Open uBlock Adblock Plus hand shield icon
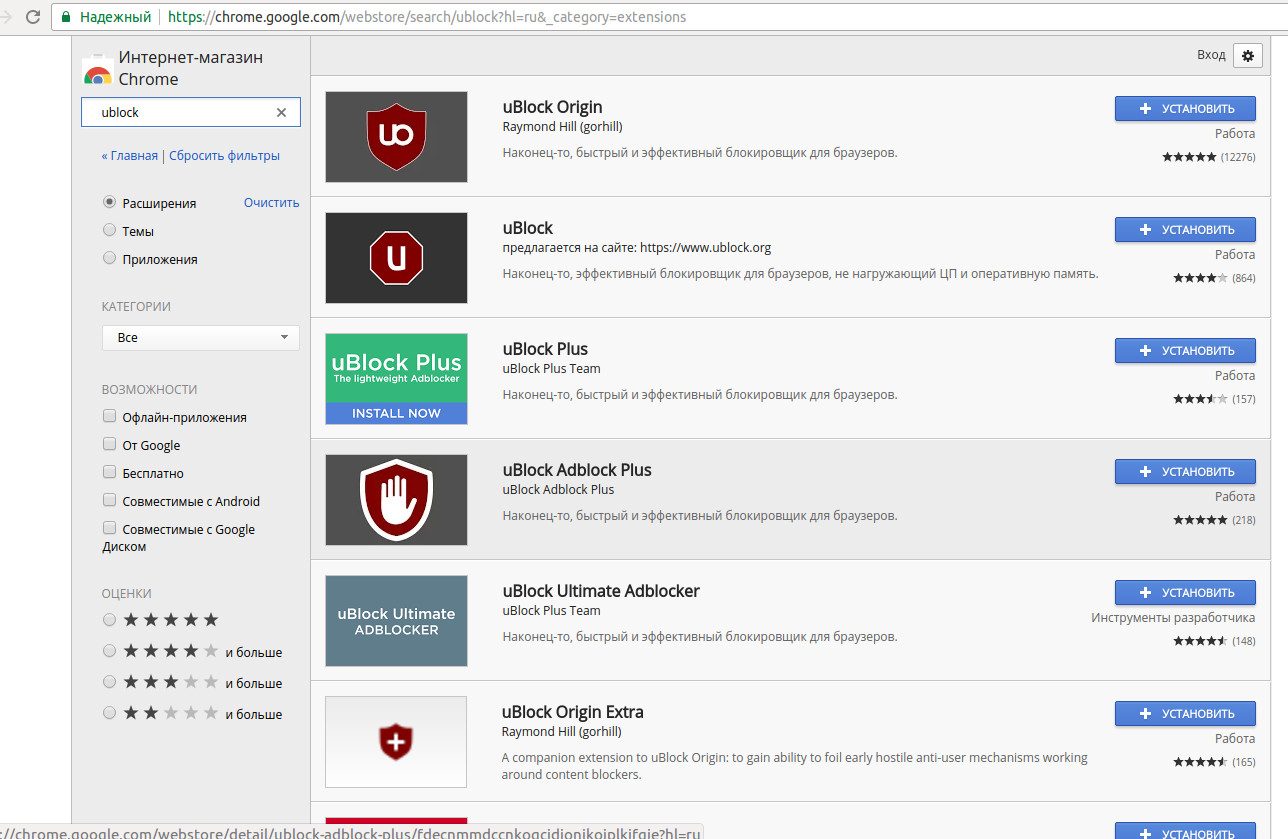 [x=396, y=500]
